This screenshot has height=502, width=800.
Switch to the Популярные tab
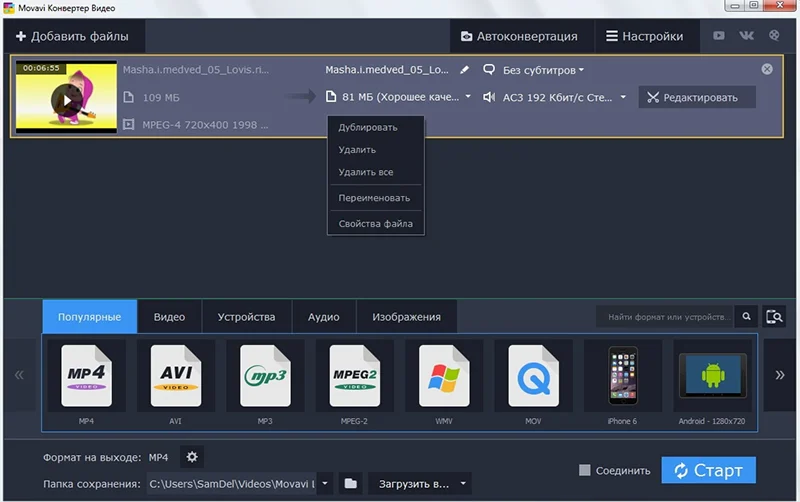pos(89,317)
